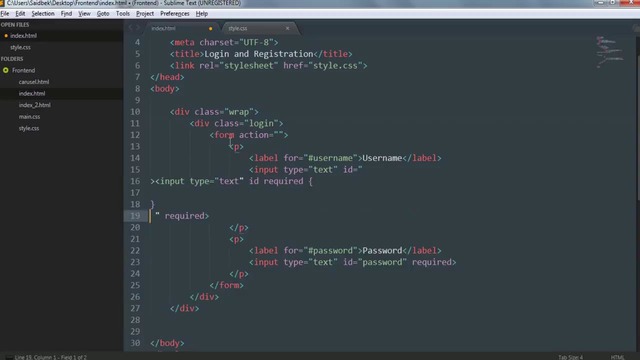Open the Preferences menu
This screenshot has height=360, width=640.
pyautogui.click(x=175, y=13)
